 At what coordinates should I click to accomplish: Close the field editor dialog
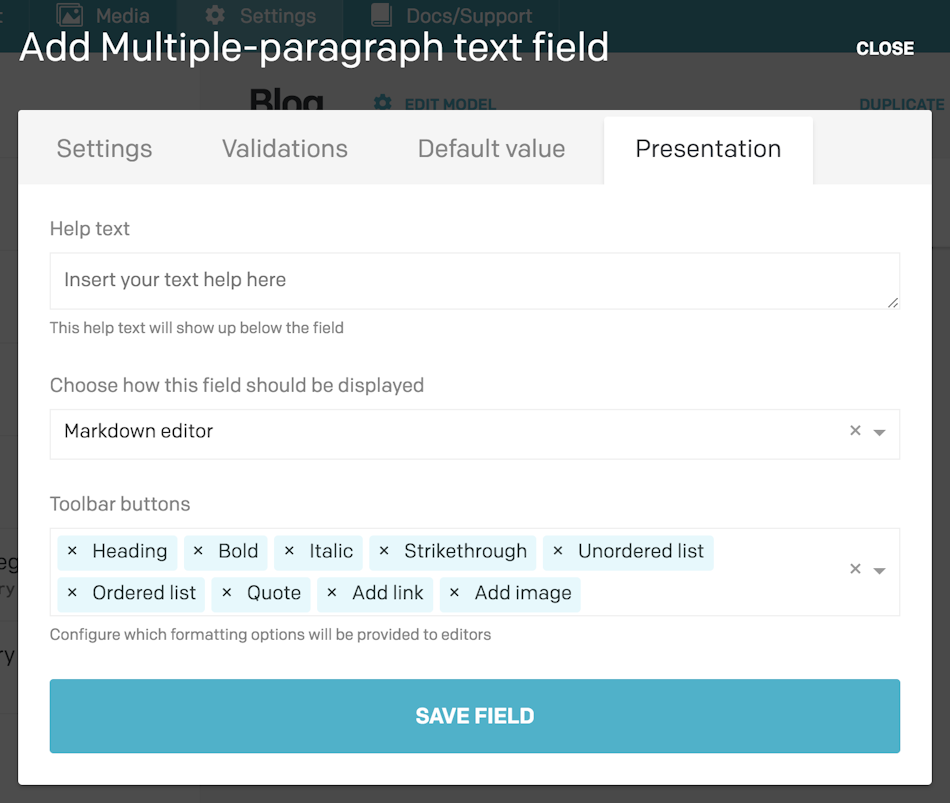coord(884,47)
